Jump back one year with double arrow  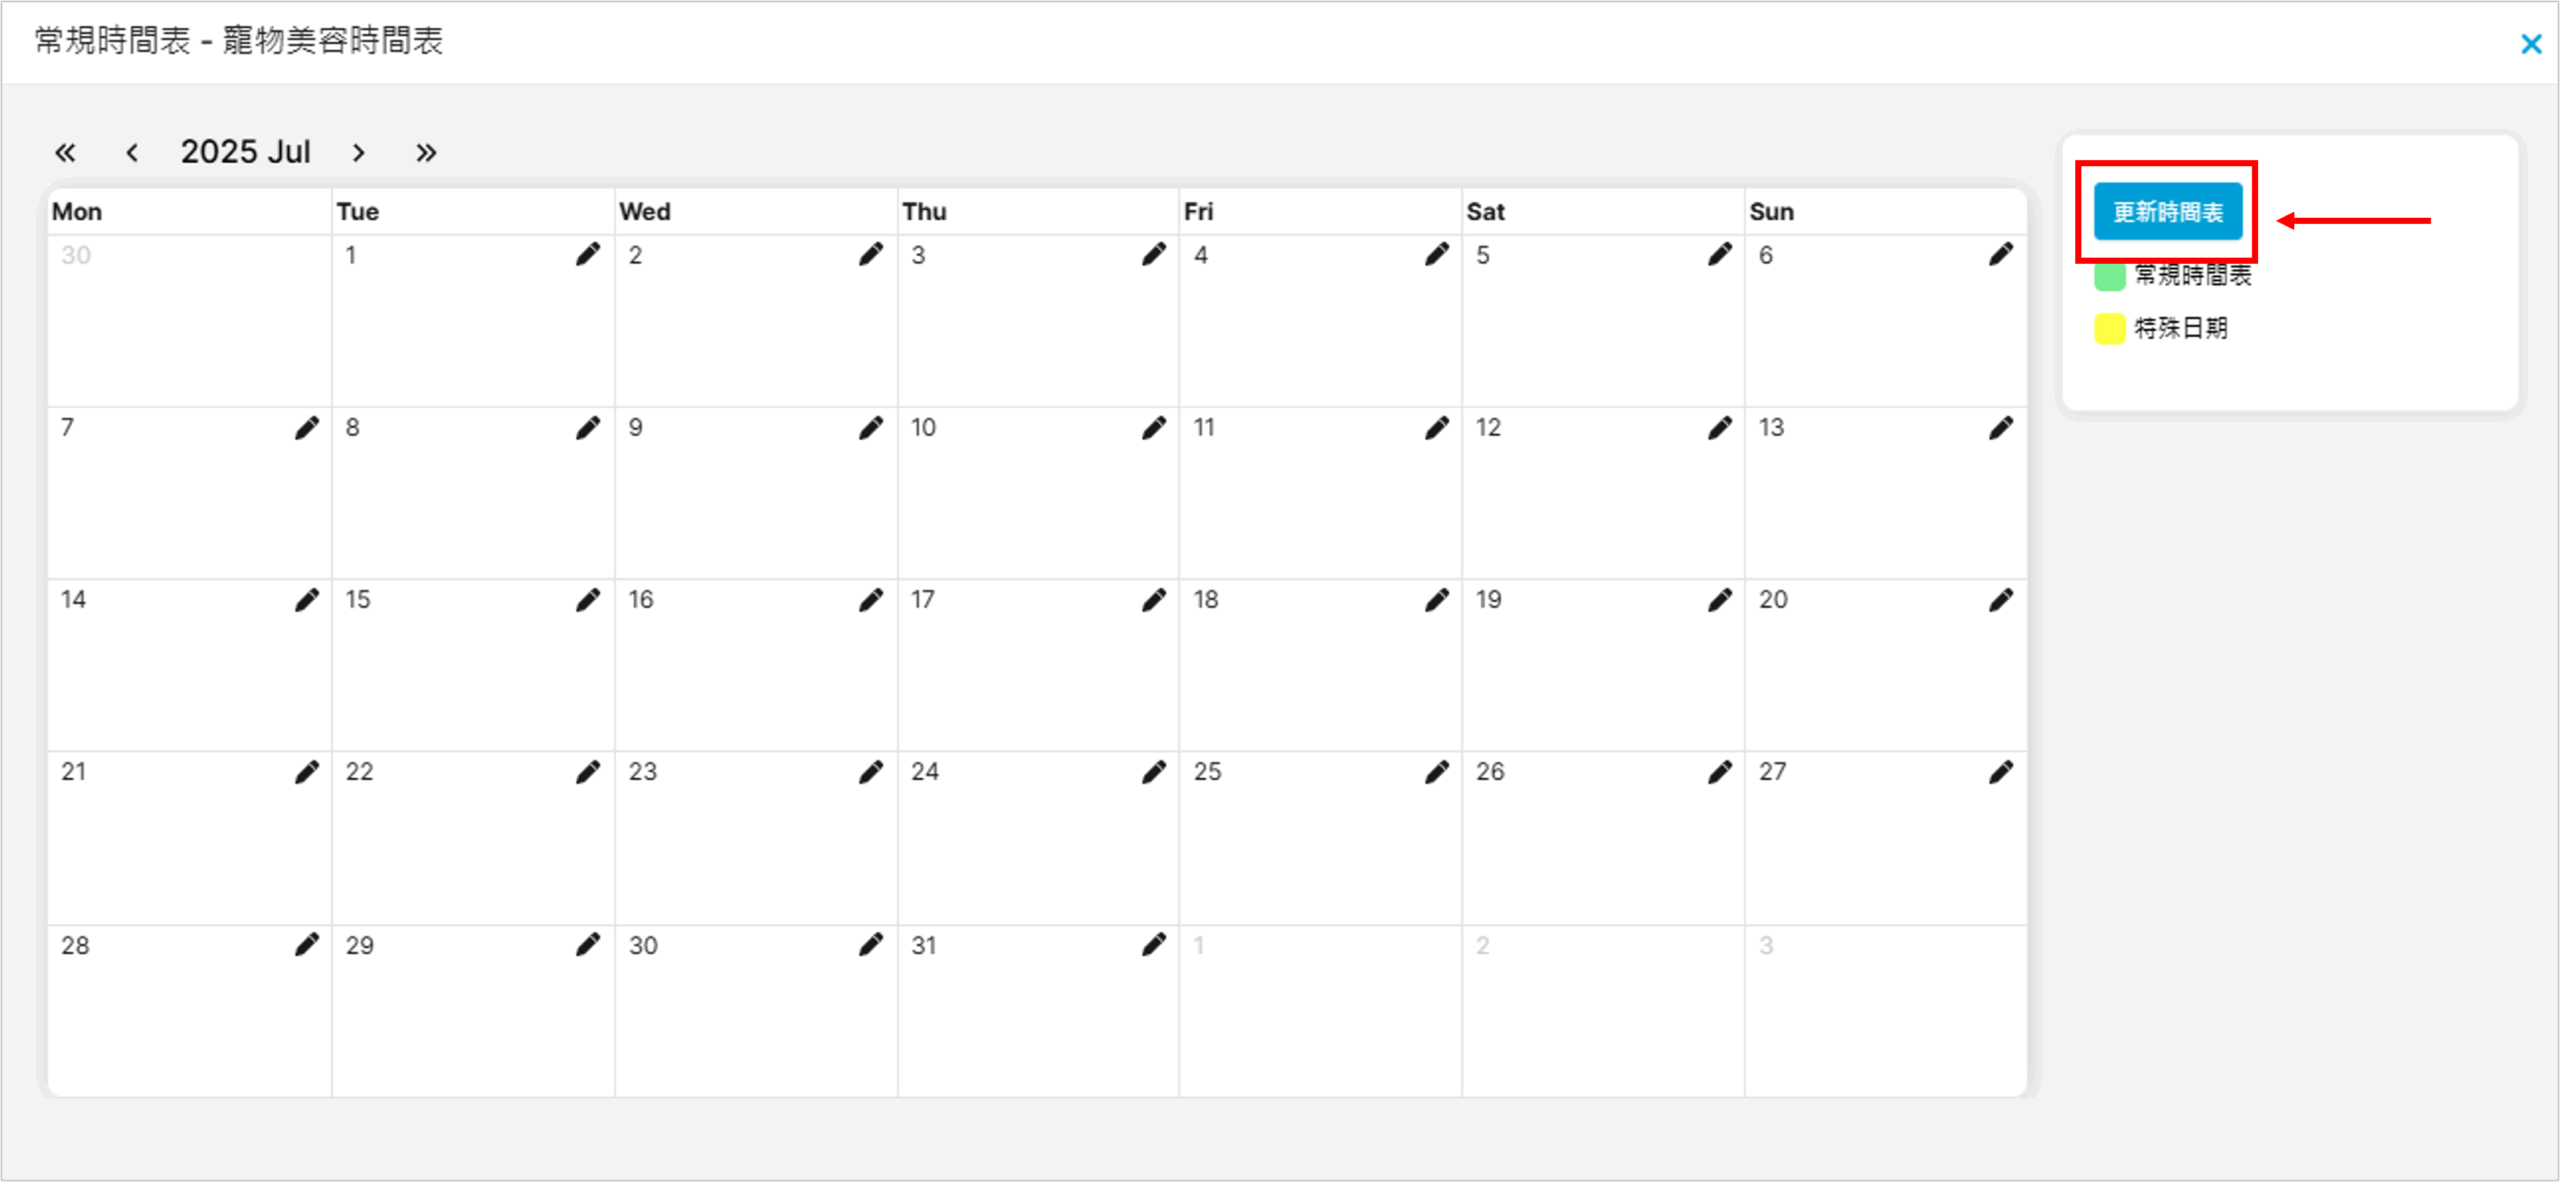point(65,153)
